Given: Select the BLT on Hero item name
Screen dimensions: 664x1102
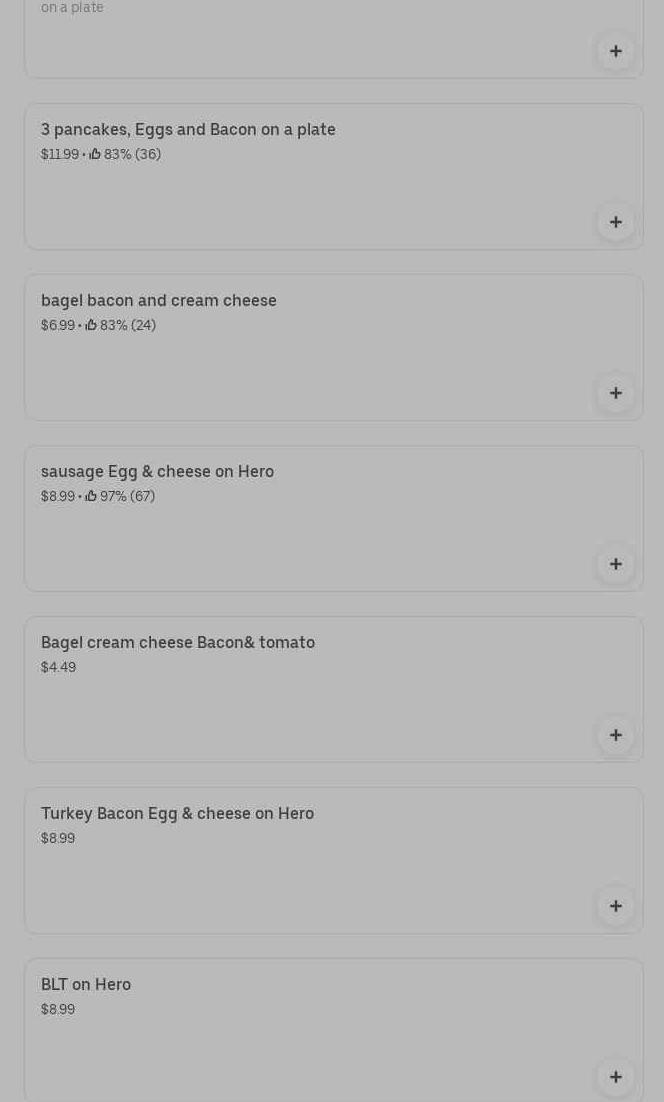Looking at the screenshot, I should [86, 985].
